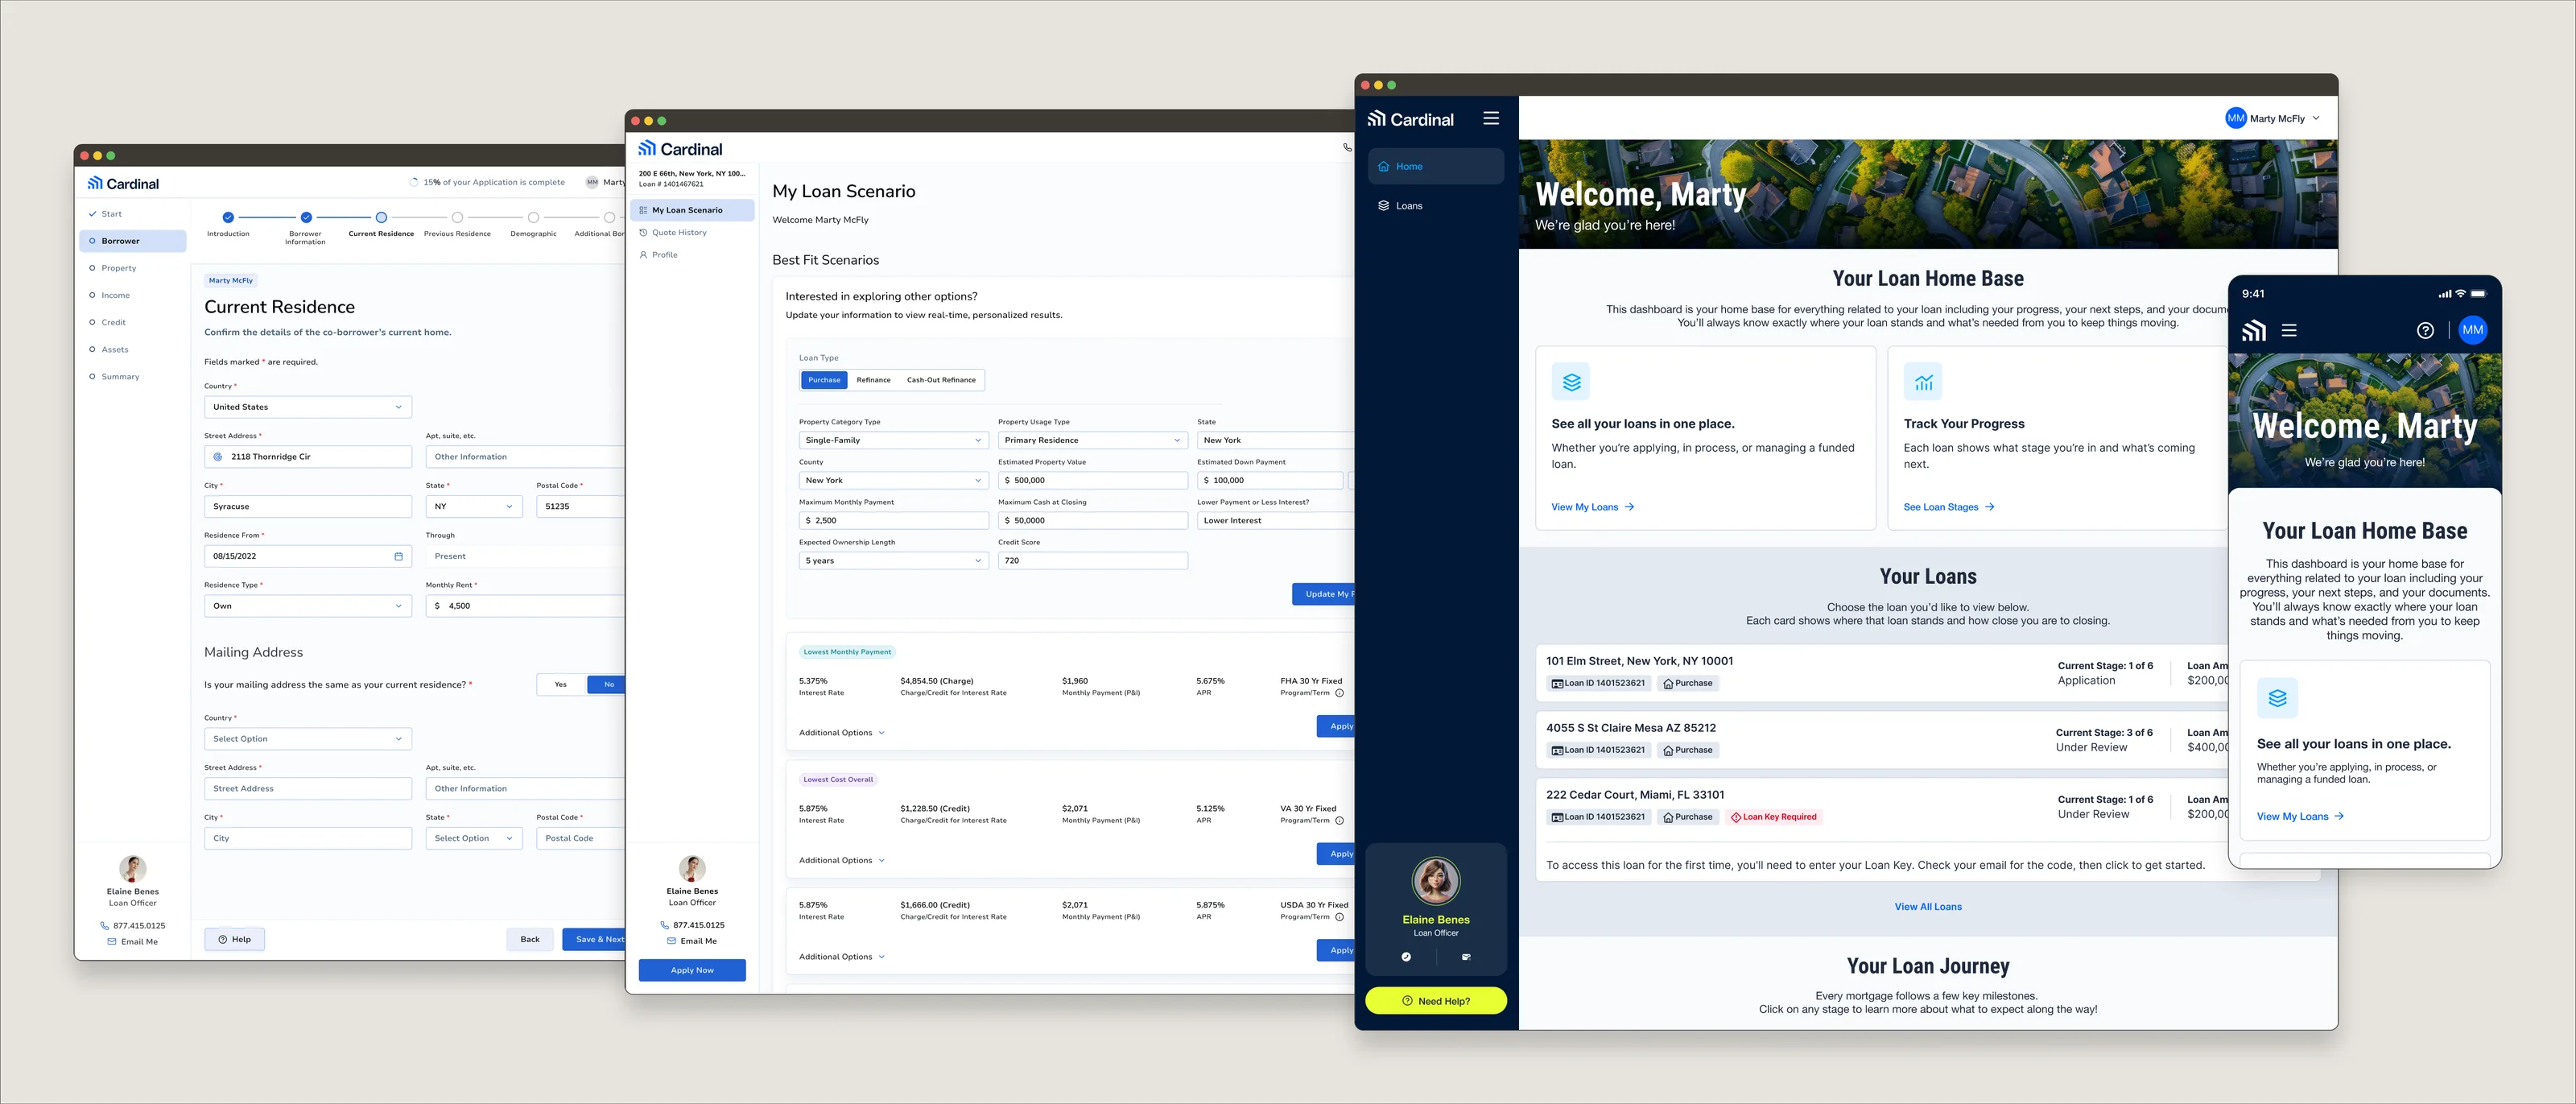Open the mailing Country Select Option dropdown
The height and width of the screenshot is (1104, 2576).
click(x=308, y=739)
